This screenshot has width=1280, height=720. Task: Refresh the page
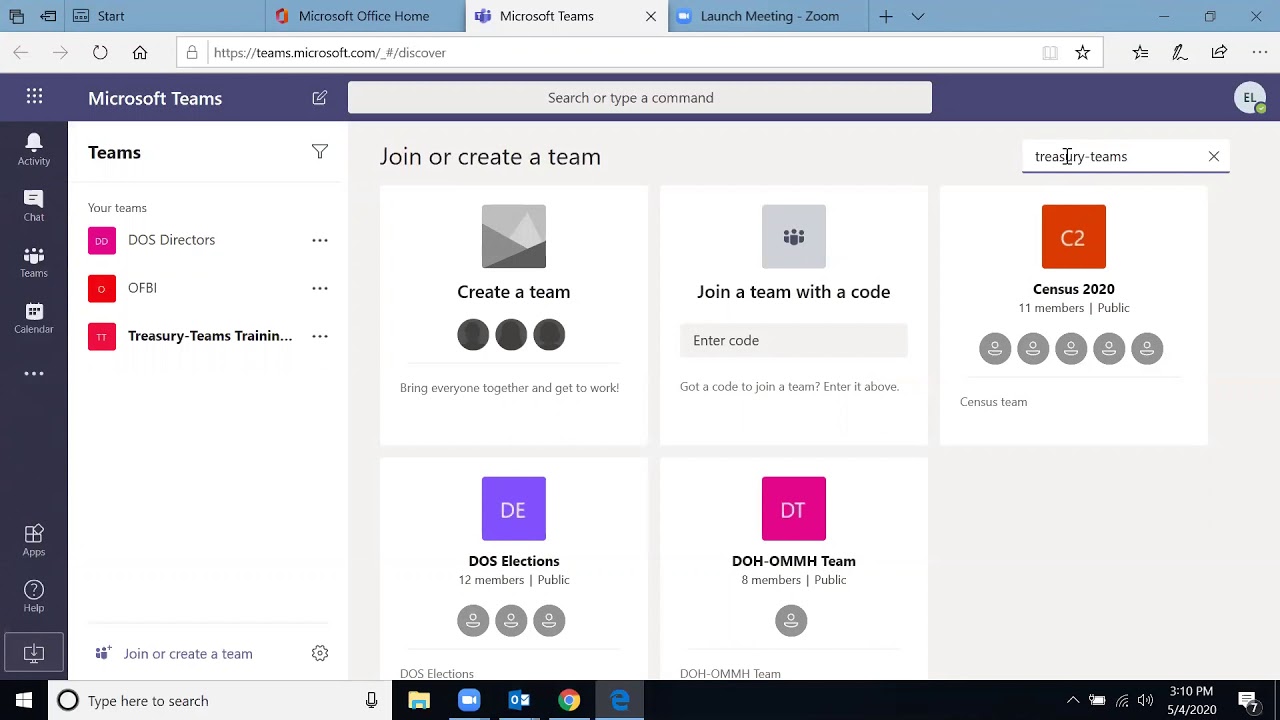coord(100,53)
